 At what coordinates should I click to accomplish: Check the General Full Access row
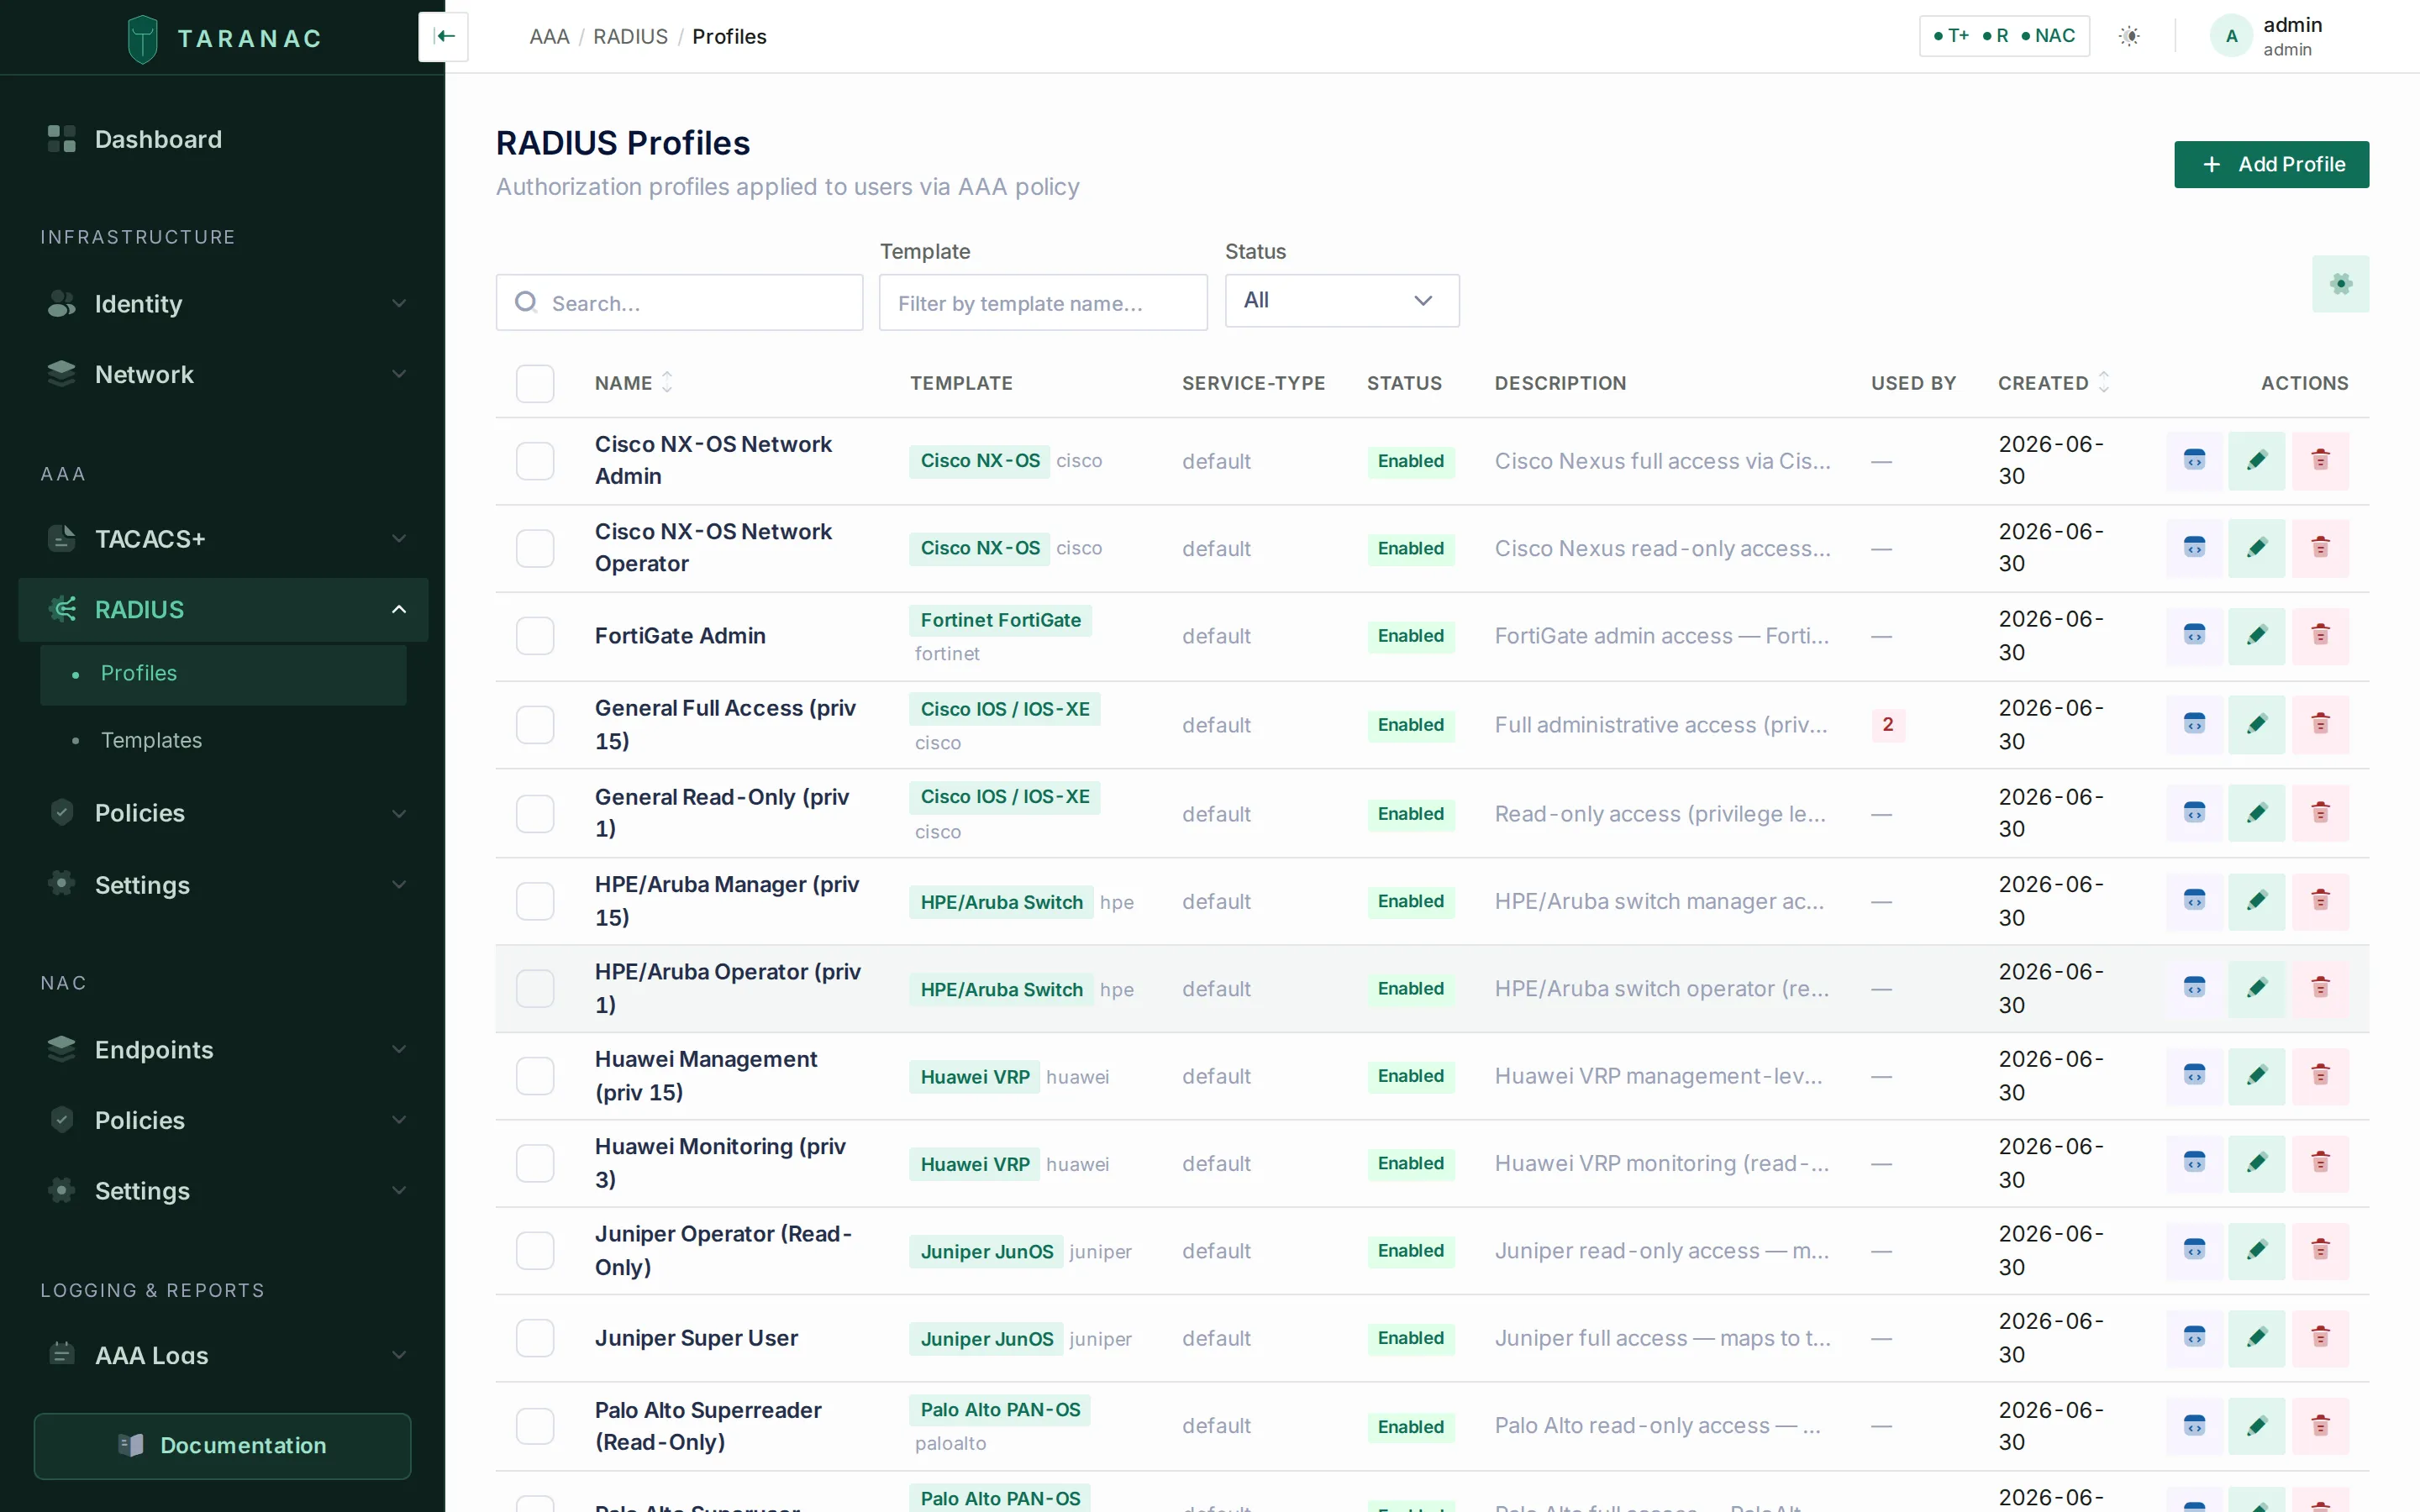[x=535, y=725]
